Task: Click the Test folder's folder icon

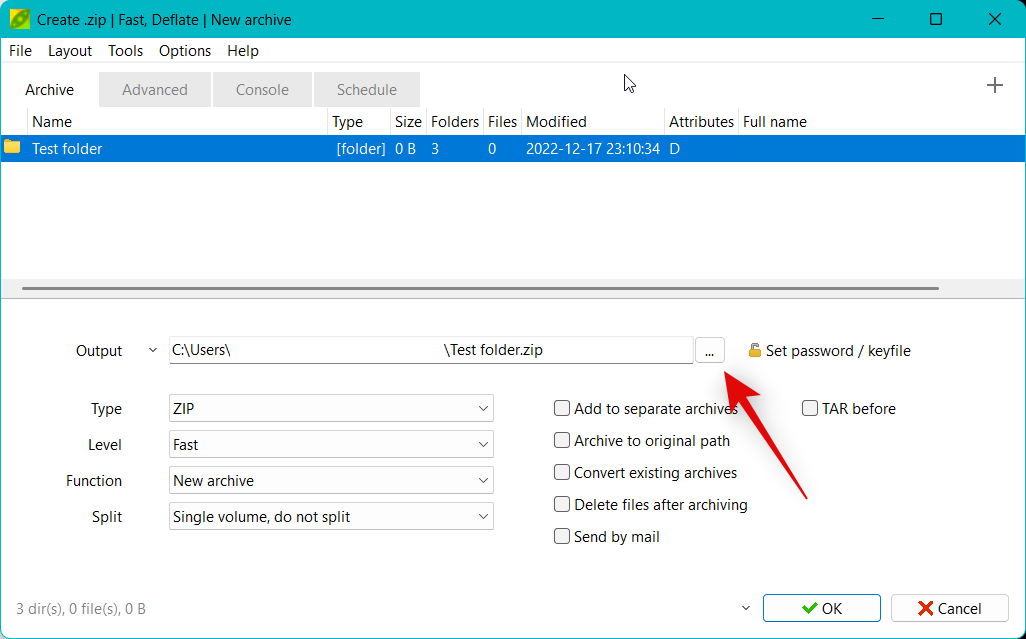Action: [x=12, y=148]
